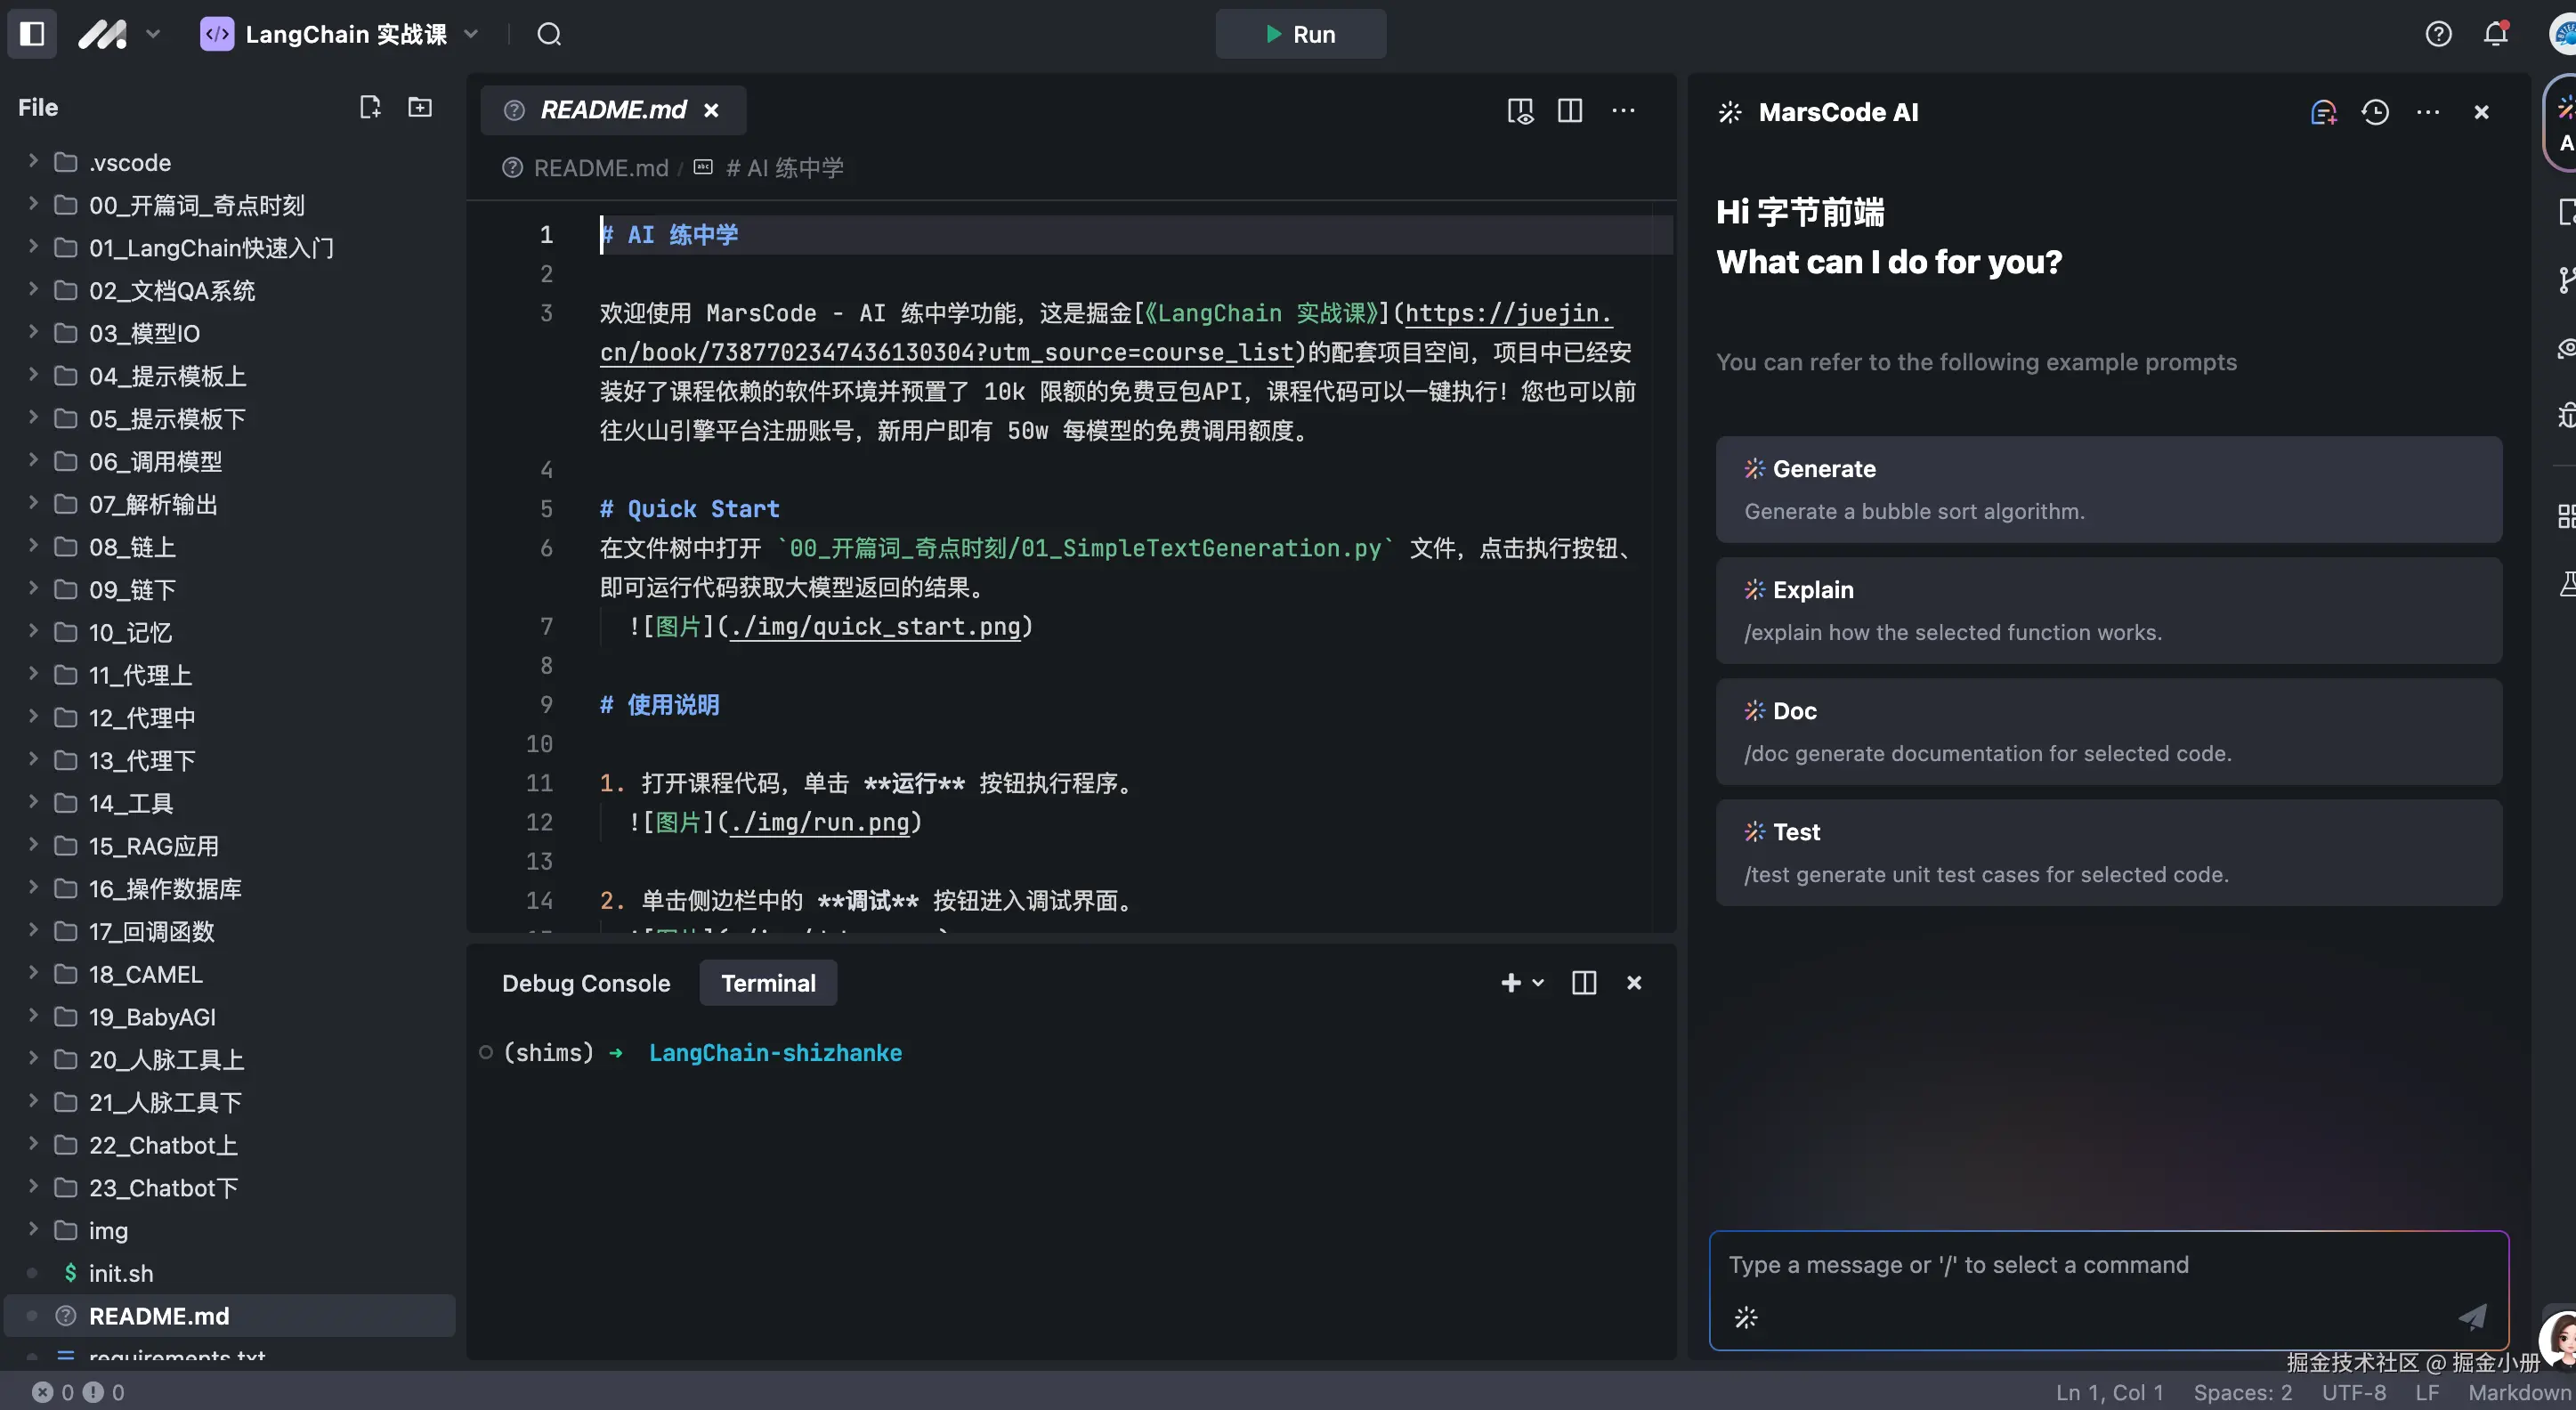Click the notifications bell icon
The height and width of the screenshot is (1410, 2576).
pos(2496,34)
